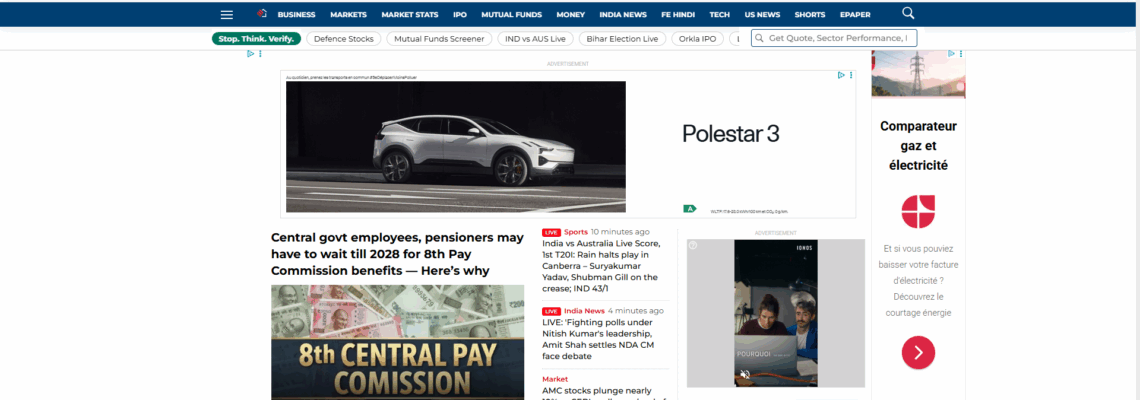Viewport: 1140px width, 400px height.
Task: Click the search magnifier in navbar
Action: point(908,13)
